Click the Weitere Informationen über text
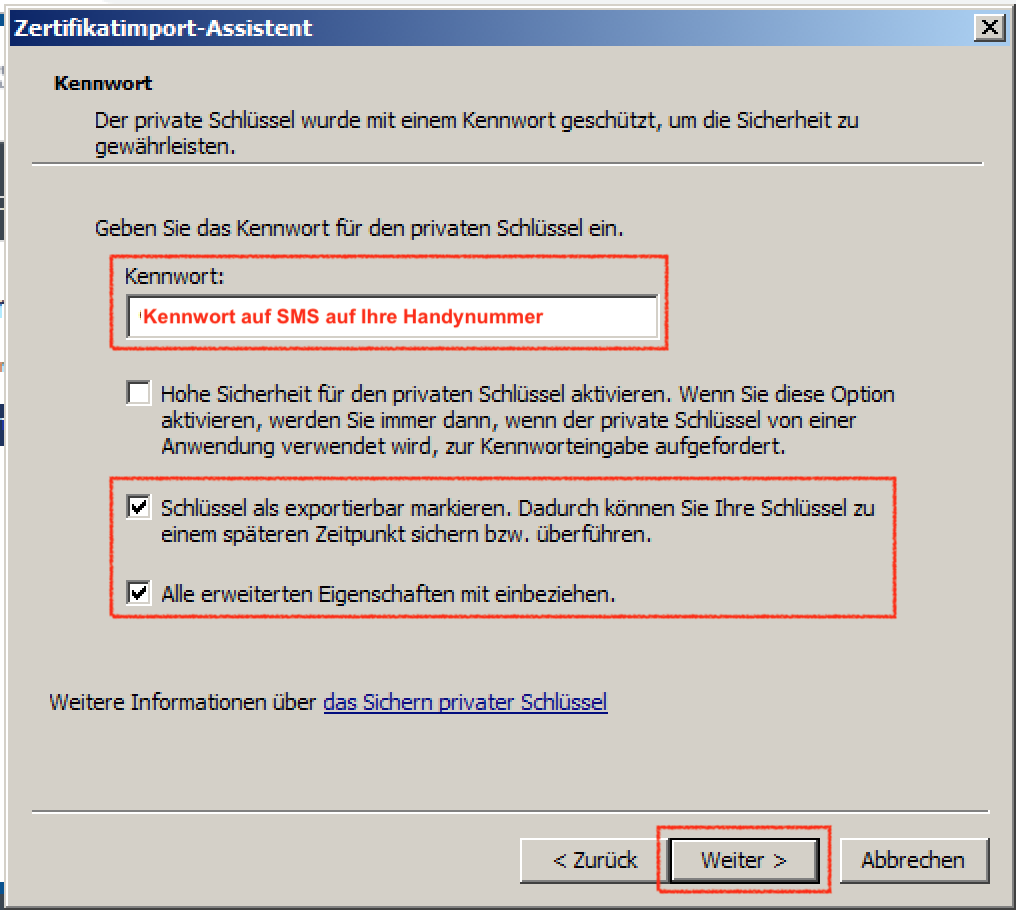 click(x=183, y=703)
